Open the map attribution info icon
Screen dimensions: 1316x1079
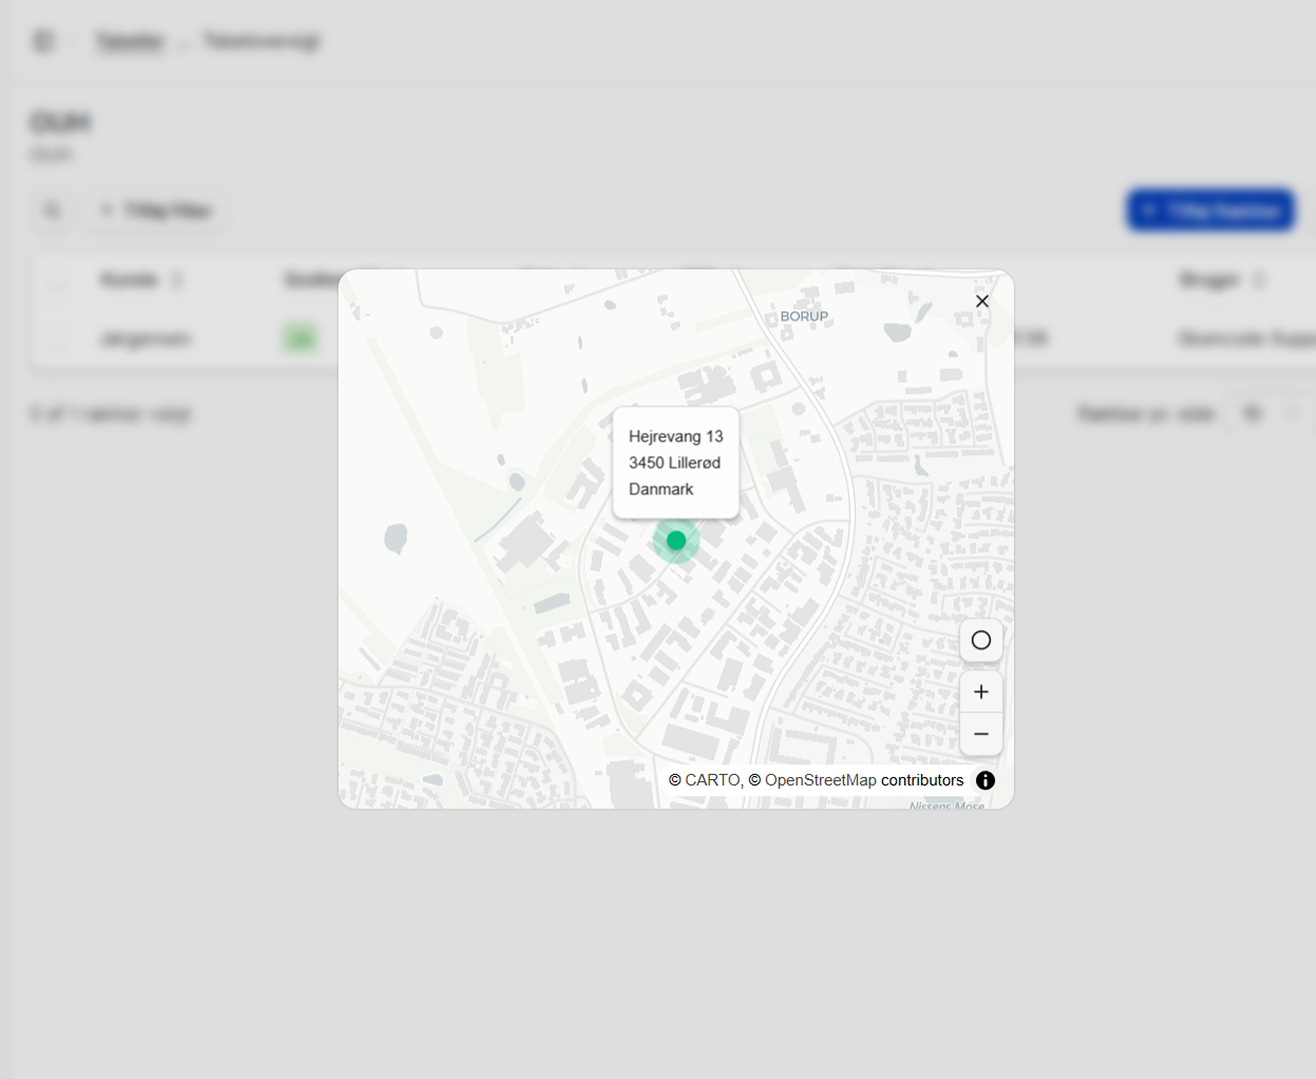pos(985,780)
